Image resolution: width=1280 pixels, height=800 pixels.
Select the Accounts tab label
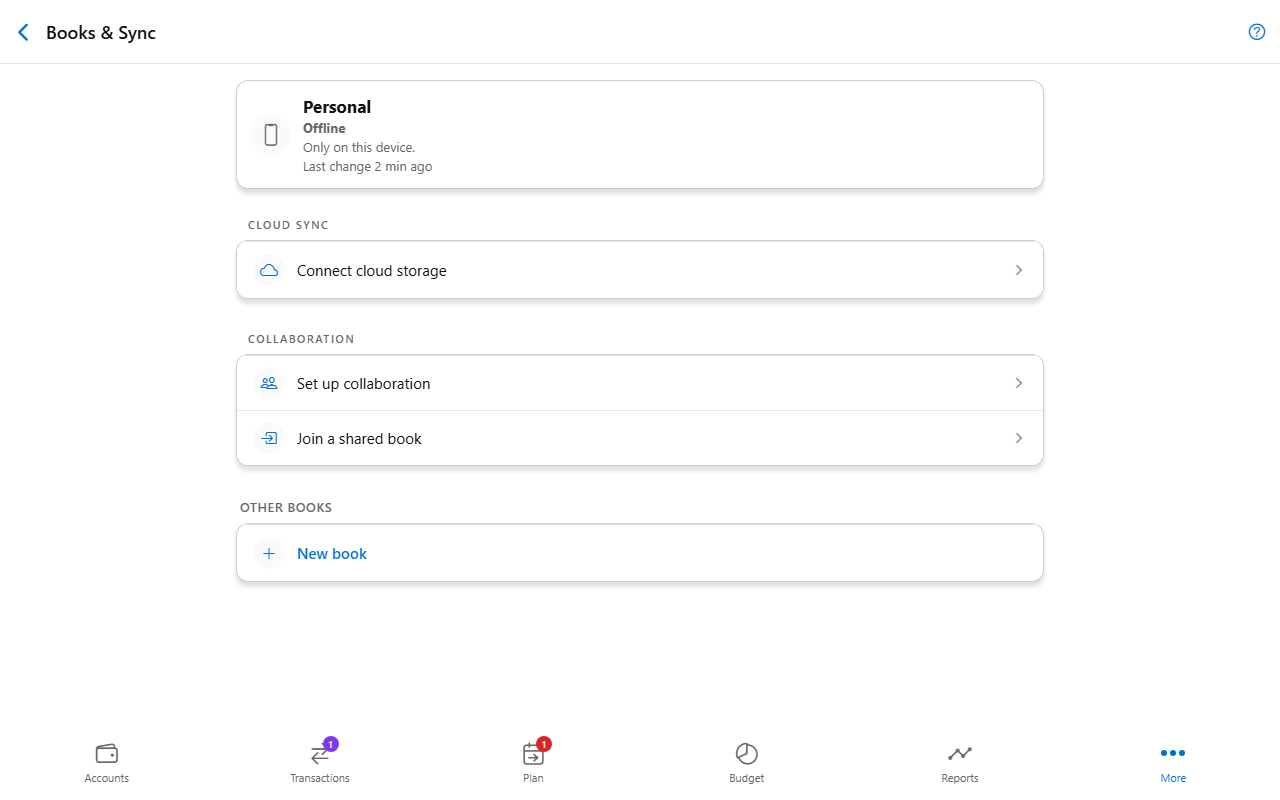pyautogui.click(x=107, y=778)
